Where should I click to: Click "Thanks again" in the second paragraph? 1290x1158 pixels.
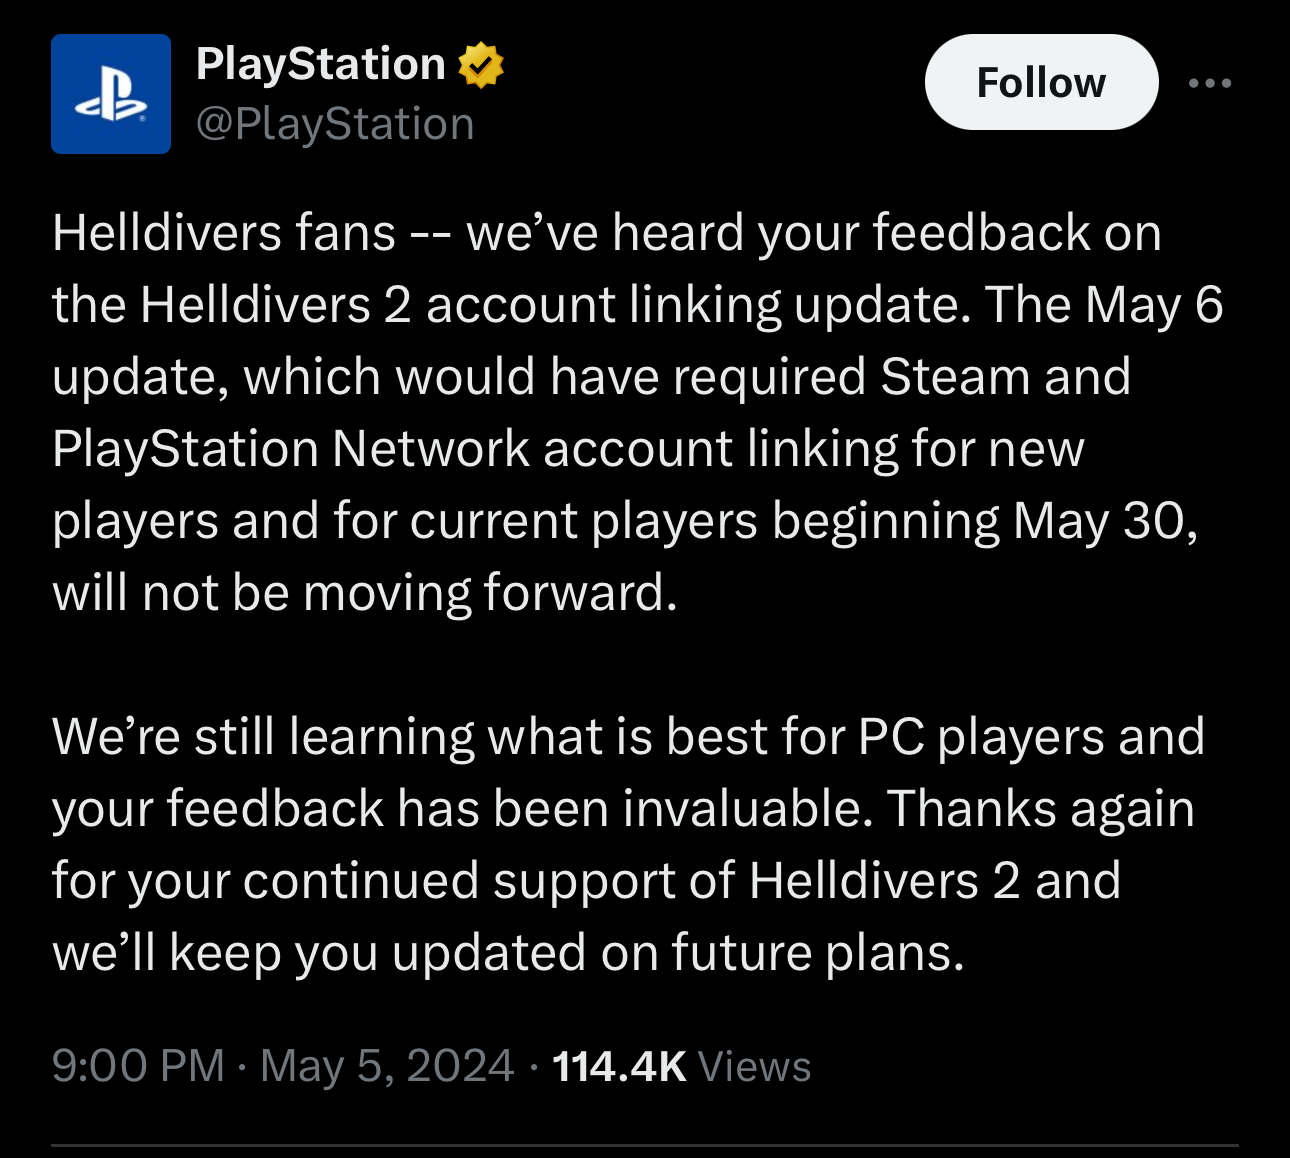pos(1040,809)
